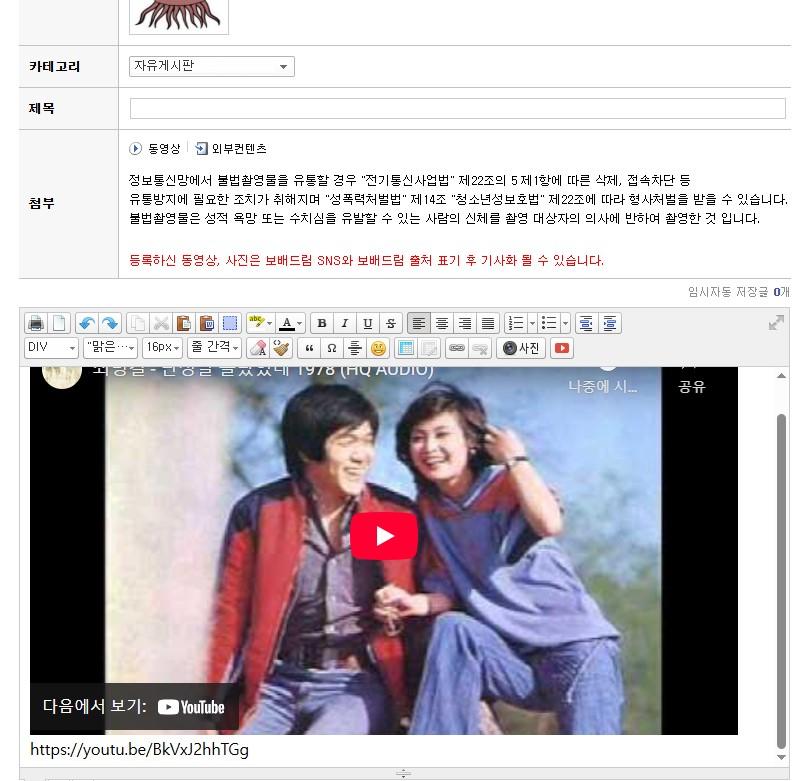
Task: Insert numbered list
Action: pos(516,323)
